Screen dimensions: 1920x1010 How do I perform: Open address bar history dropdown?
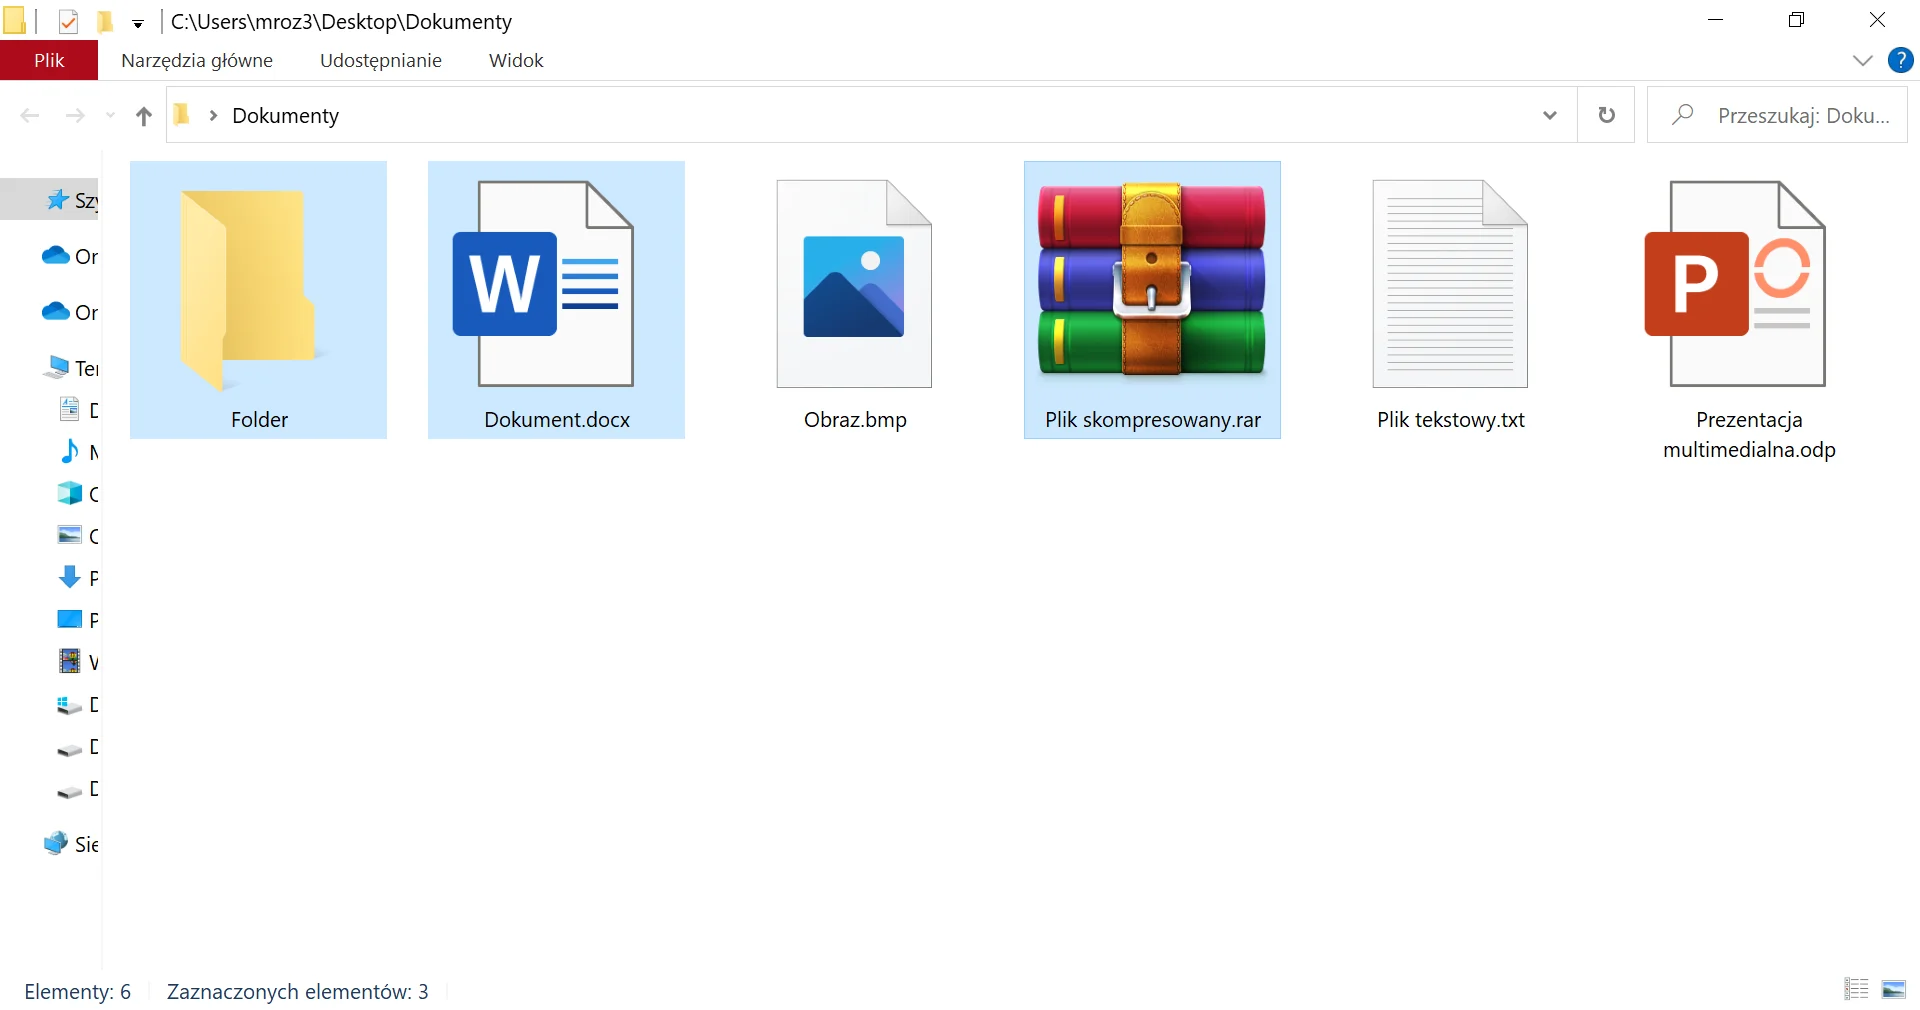1550,115
